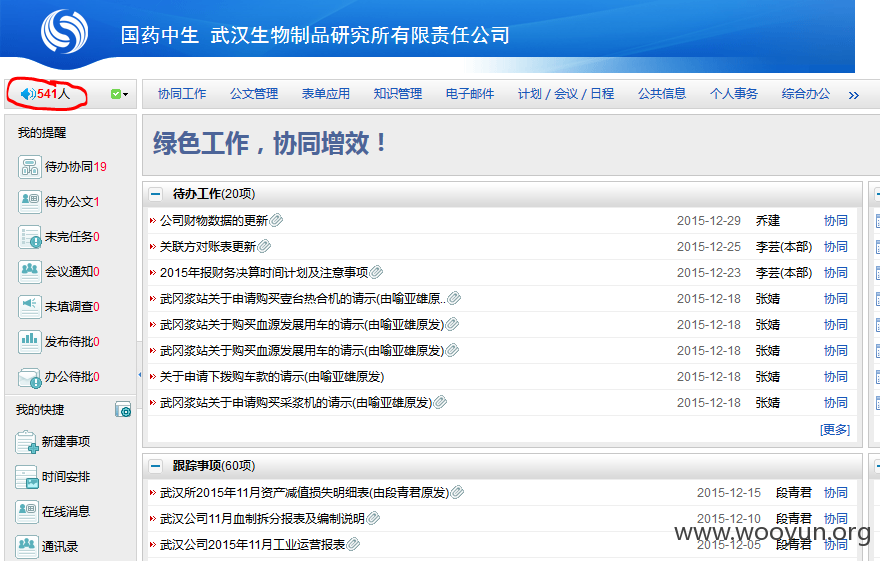
Task: Open 2015年报财务决算时间计划及注意事项
Action: click(264, 273)
